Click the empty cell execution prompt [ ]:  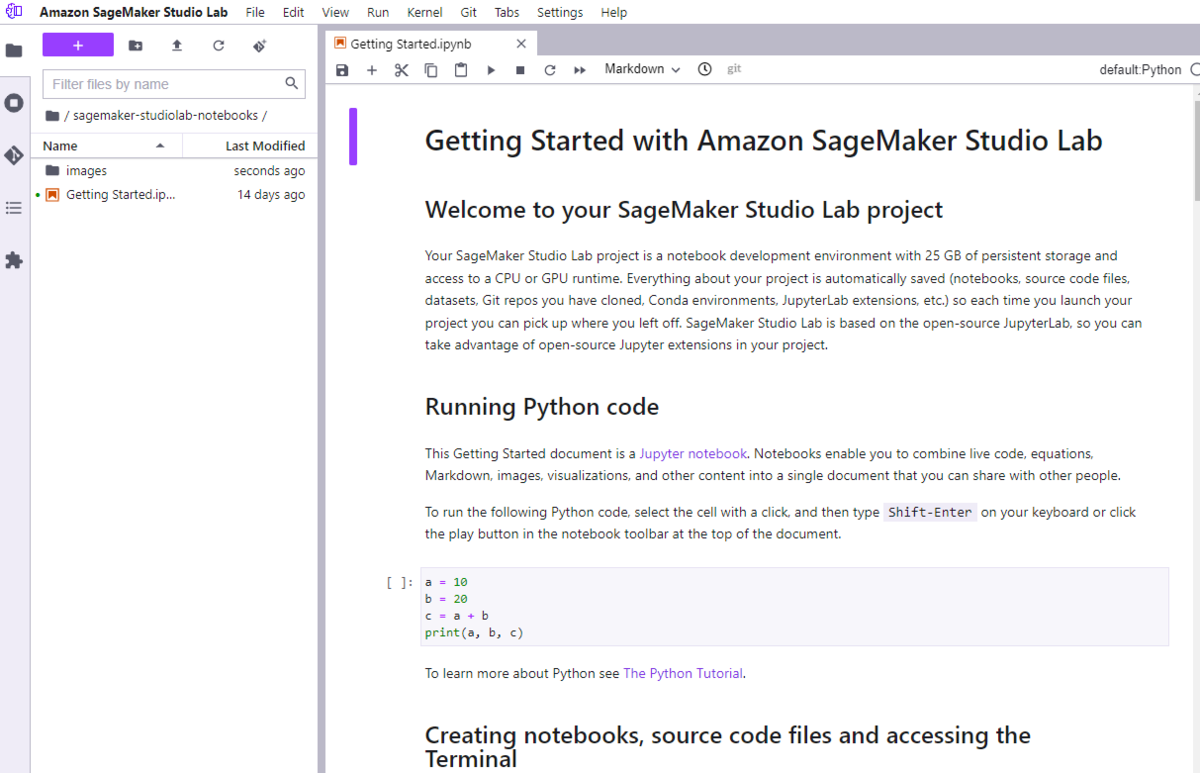(x=399, y=582)
